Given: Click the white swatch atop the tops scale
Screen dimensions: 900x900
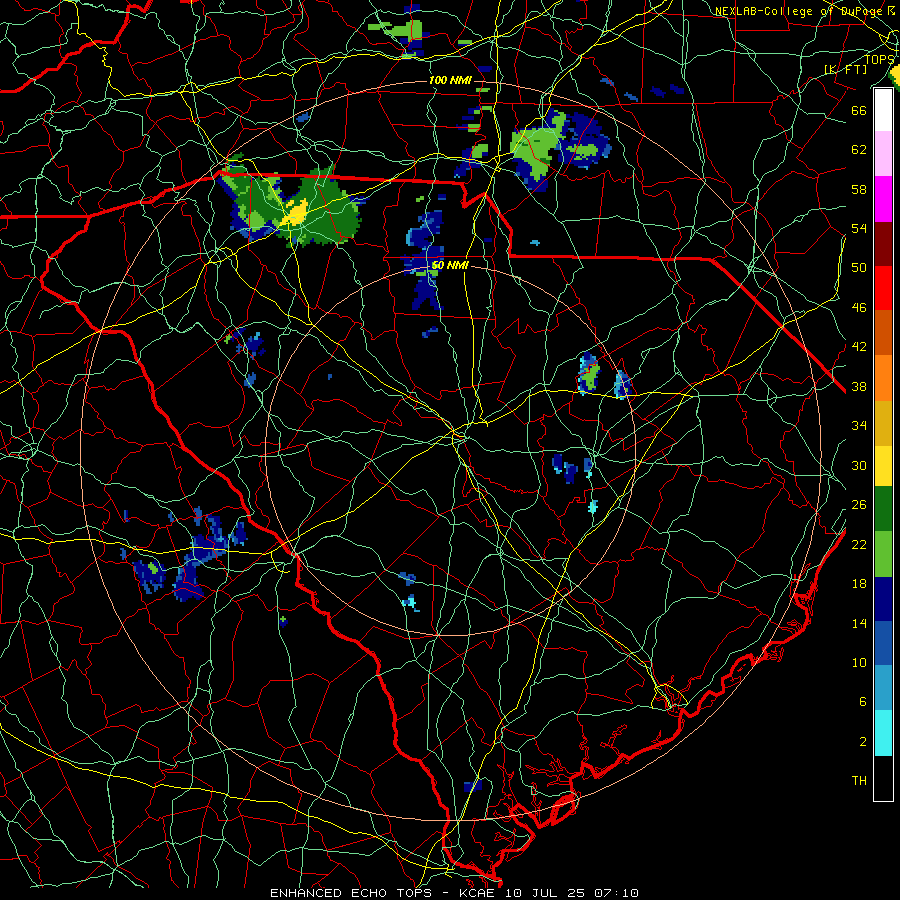Looking at the screenshot, I should point(883,110).
